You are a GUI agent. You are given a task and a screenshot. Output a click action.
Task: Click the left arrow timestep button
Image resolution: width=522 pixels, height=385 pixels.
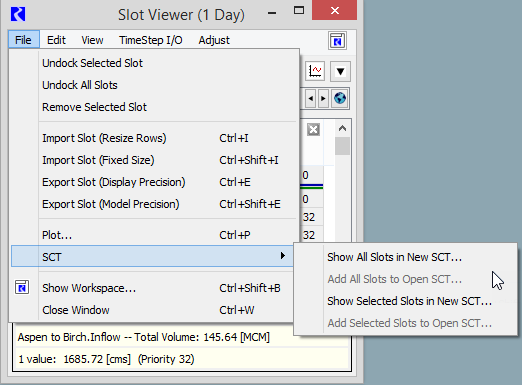coord(311,98)
